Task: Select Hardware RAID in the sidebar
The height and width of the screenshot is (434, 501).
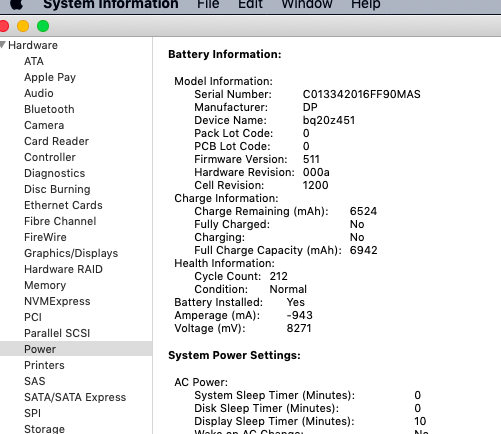Action: click(63, 269)
